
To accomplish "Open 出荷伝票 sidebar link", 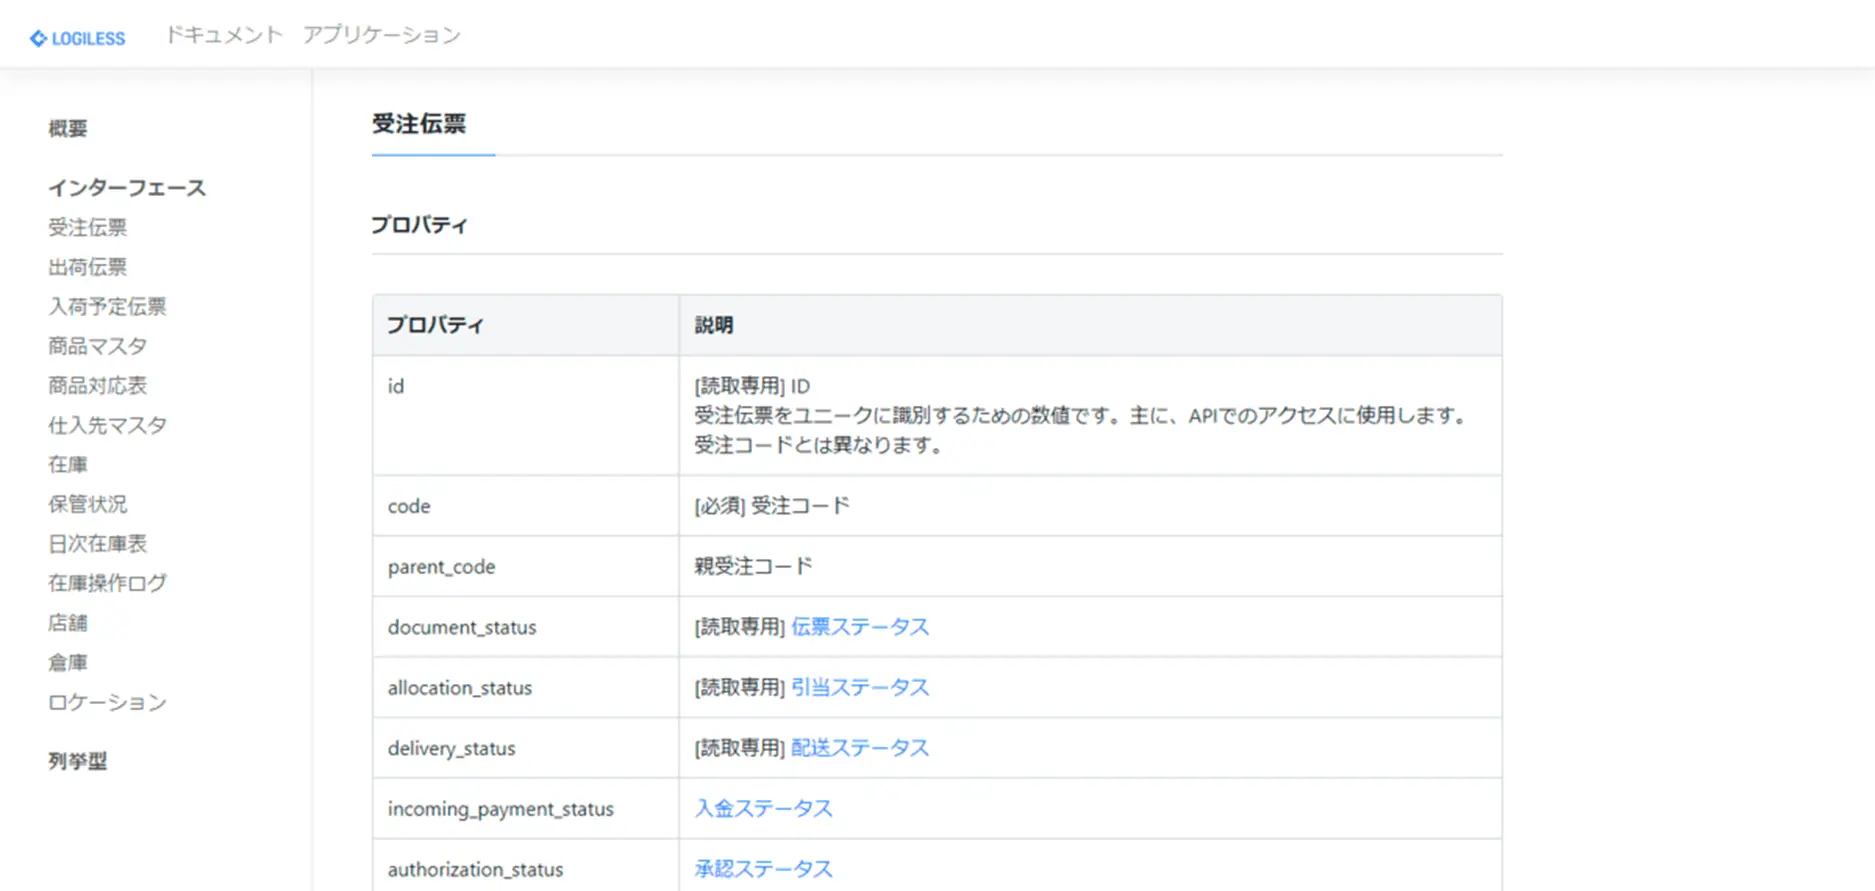I will [x=88, y=267].
